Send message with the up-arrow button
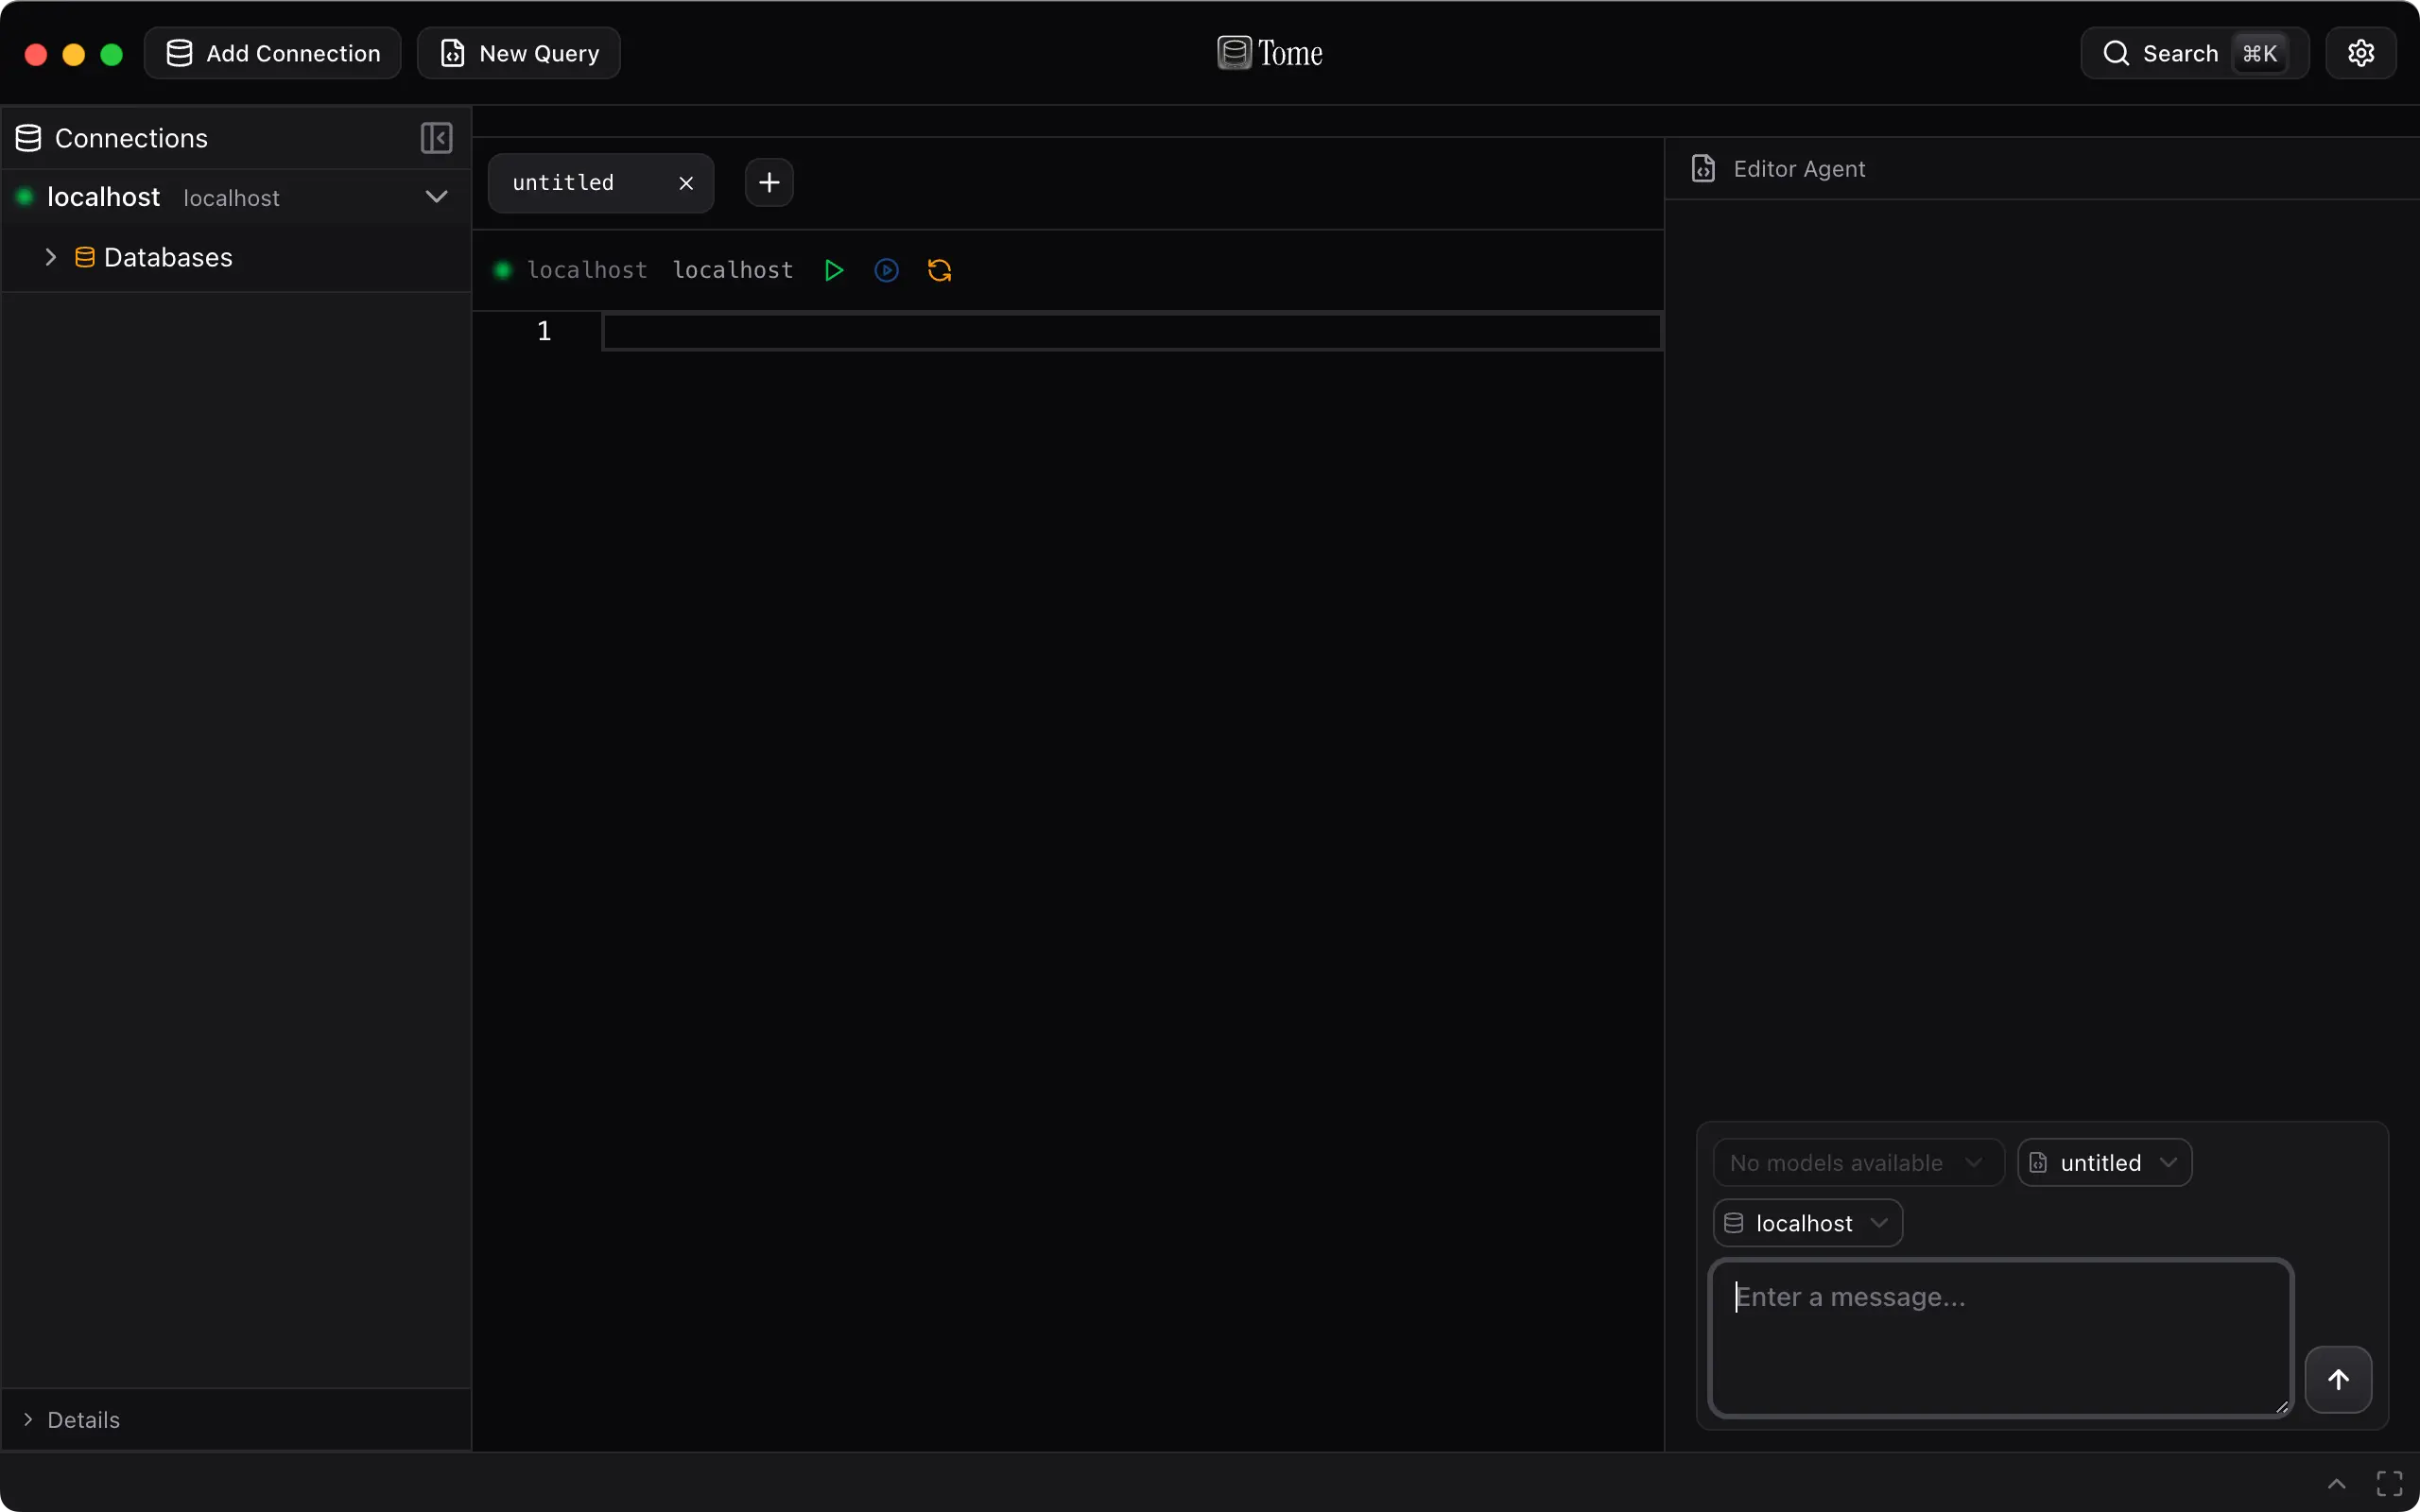 pyautogui.click(x=2337, y=1379)
